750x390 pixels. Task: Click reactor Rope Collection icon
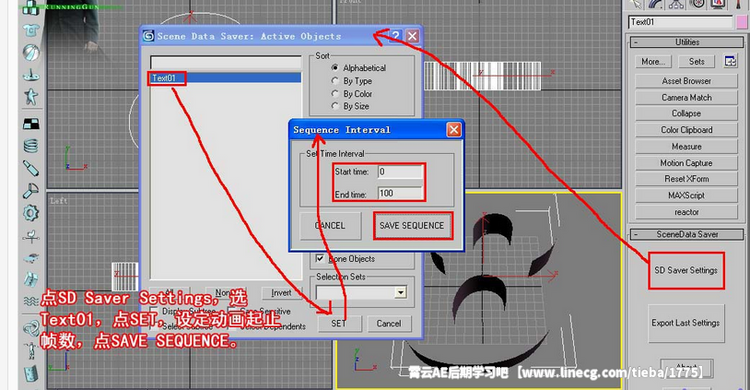(31, 75)
